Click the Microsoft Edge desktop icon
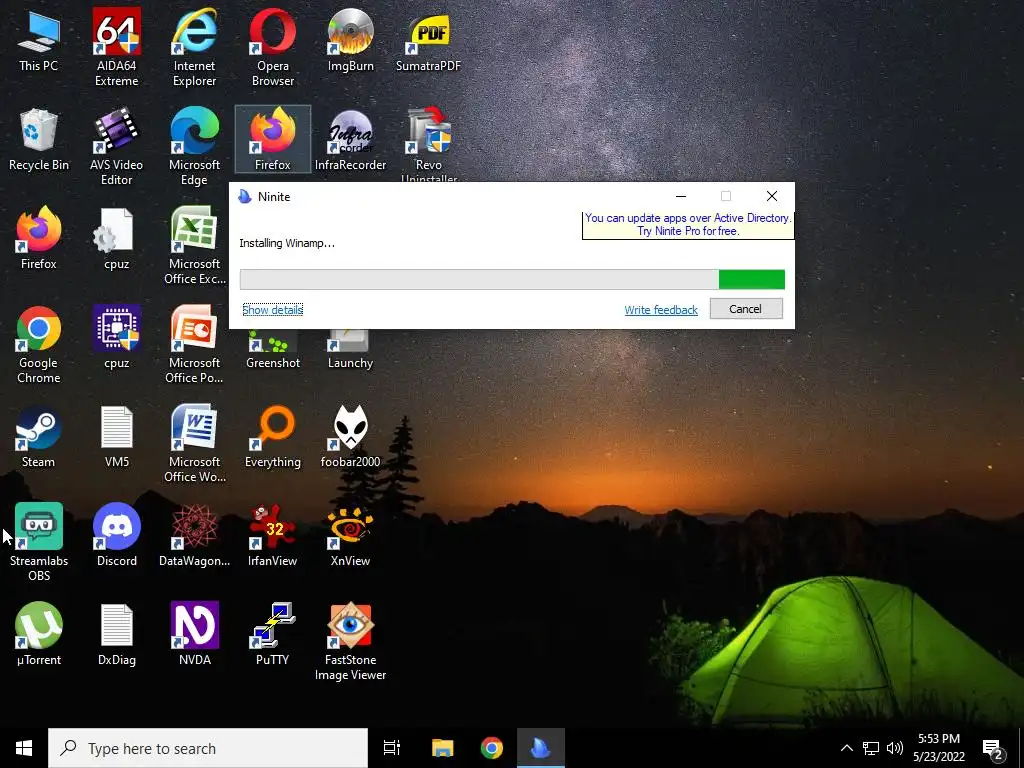Viewport: 1024px width, 768px height. 195,146
